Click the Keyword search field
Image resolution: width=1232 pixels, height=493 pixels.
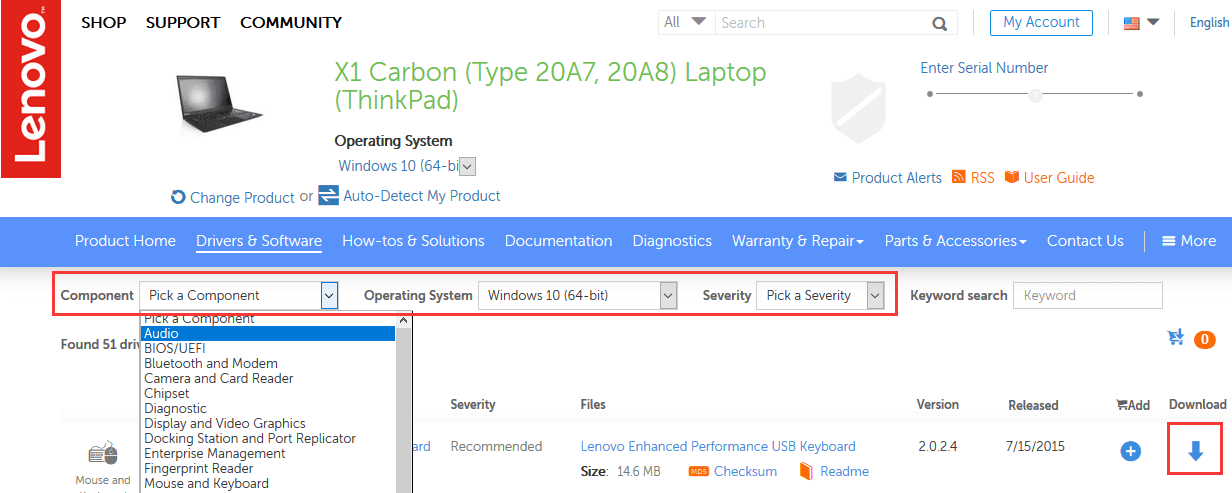click(x=1088, y=295)
